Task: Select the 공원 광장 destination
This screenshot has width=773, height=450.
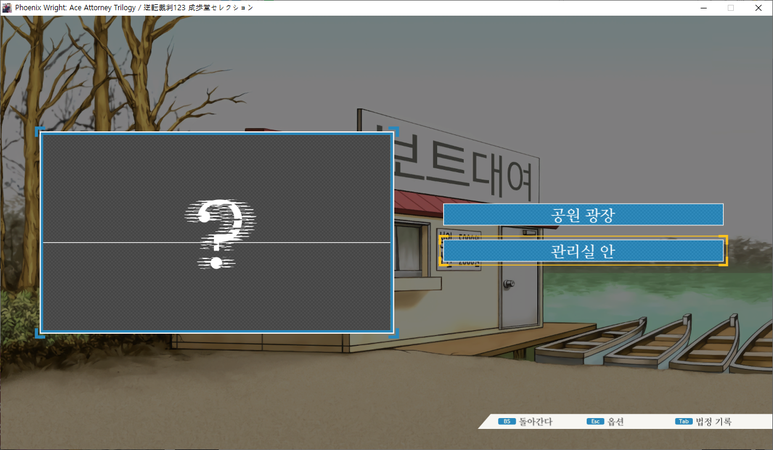Action: click(583, 214)
